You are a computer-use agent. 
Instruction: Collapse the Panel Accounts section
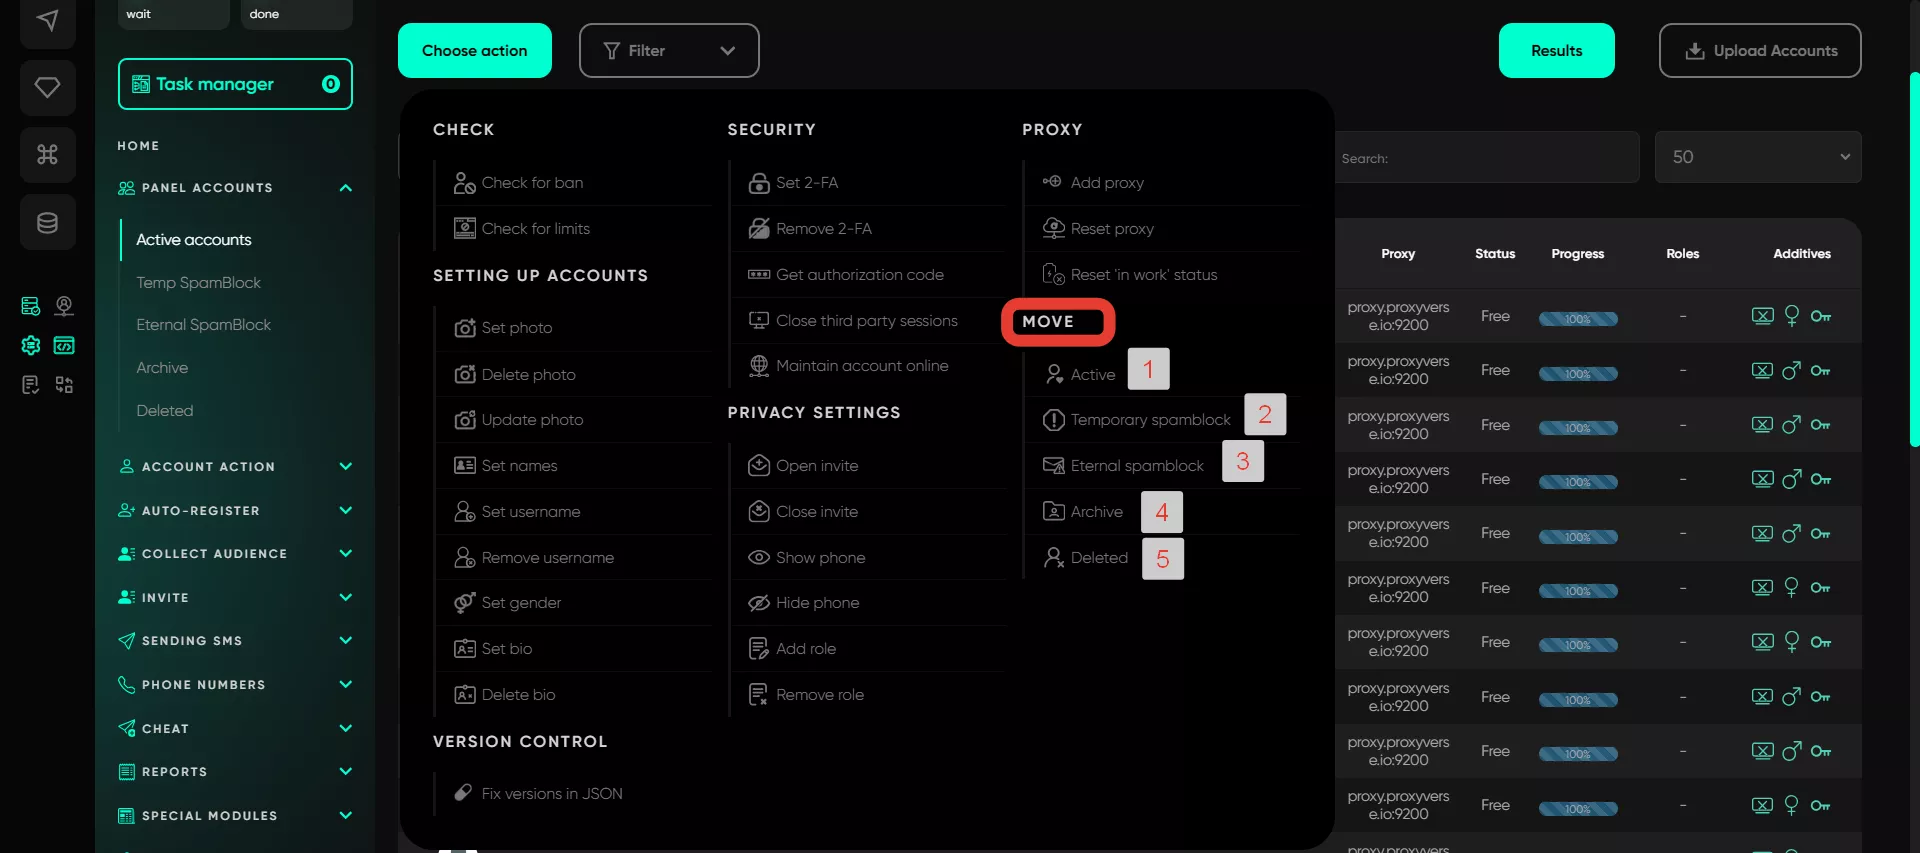(x=345, y=188)
